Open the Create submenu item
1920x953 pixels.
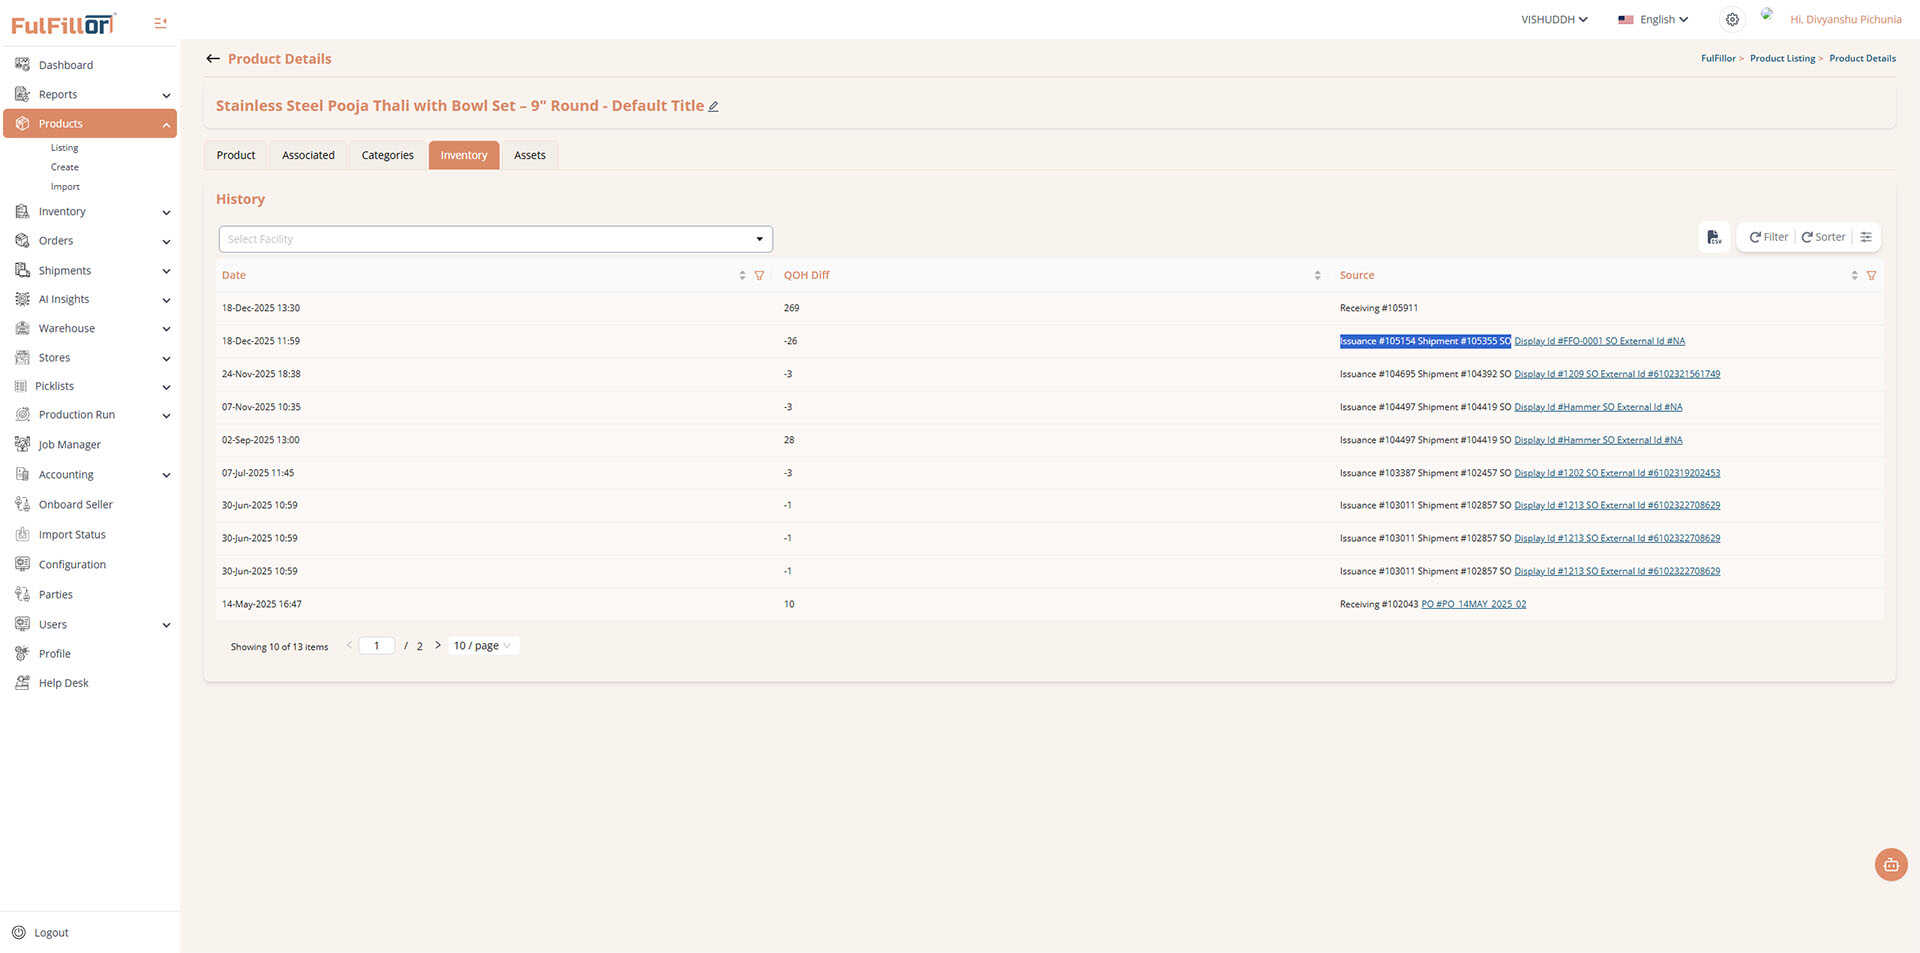point(65,167)
